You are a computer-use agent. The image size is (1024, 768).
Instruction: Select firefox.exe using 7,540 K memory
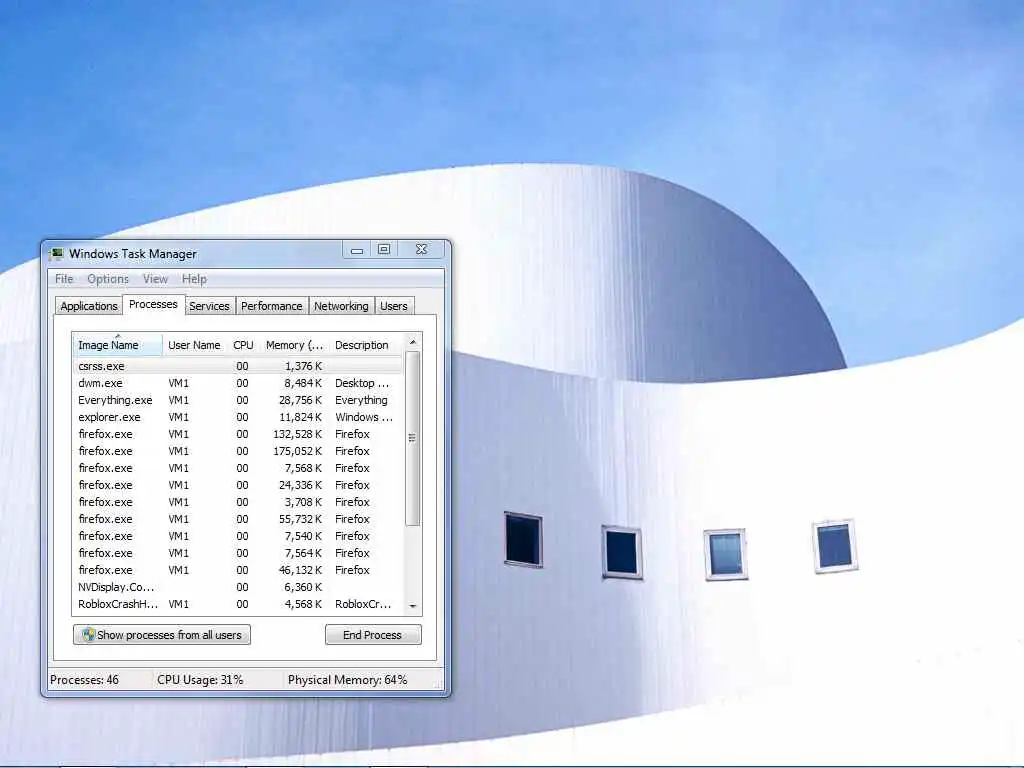[x=238, y=536]
